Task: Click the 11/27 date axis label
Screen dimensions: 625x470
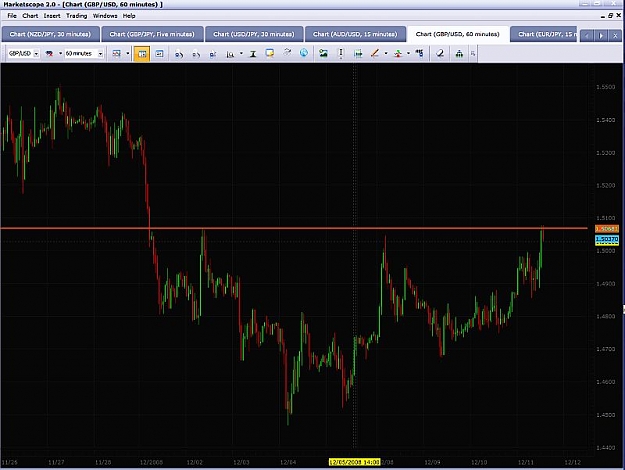Action: 56,462
